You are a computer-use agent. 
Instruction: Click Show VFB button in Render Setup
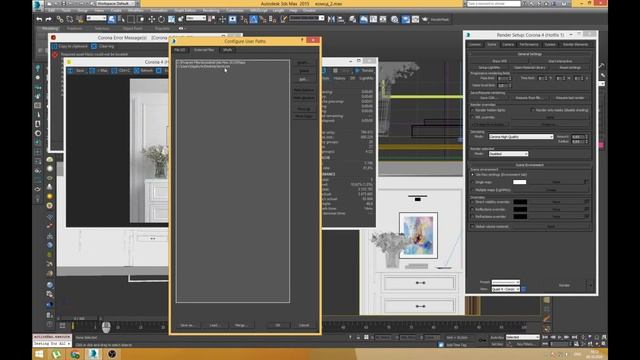point(499,61)
